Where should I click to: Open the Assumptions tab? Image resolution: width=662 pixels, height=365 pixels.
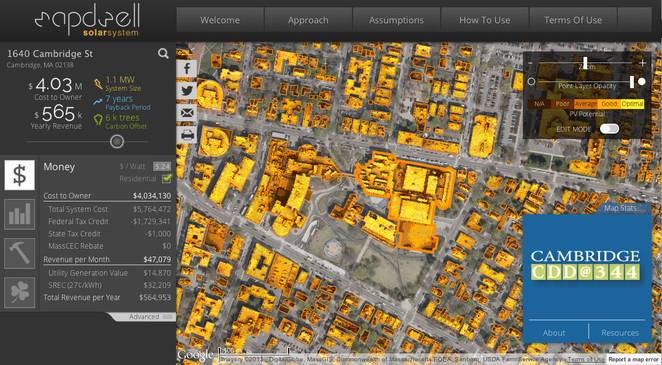point(396,20)
